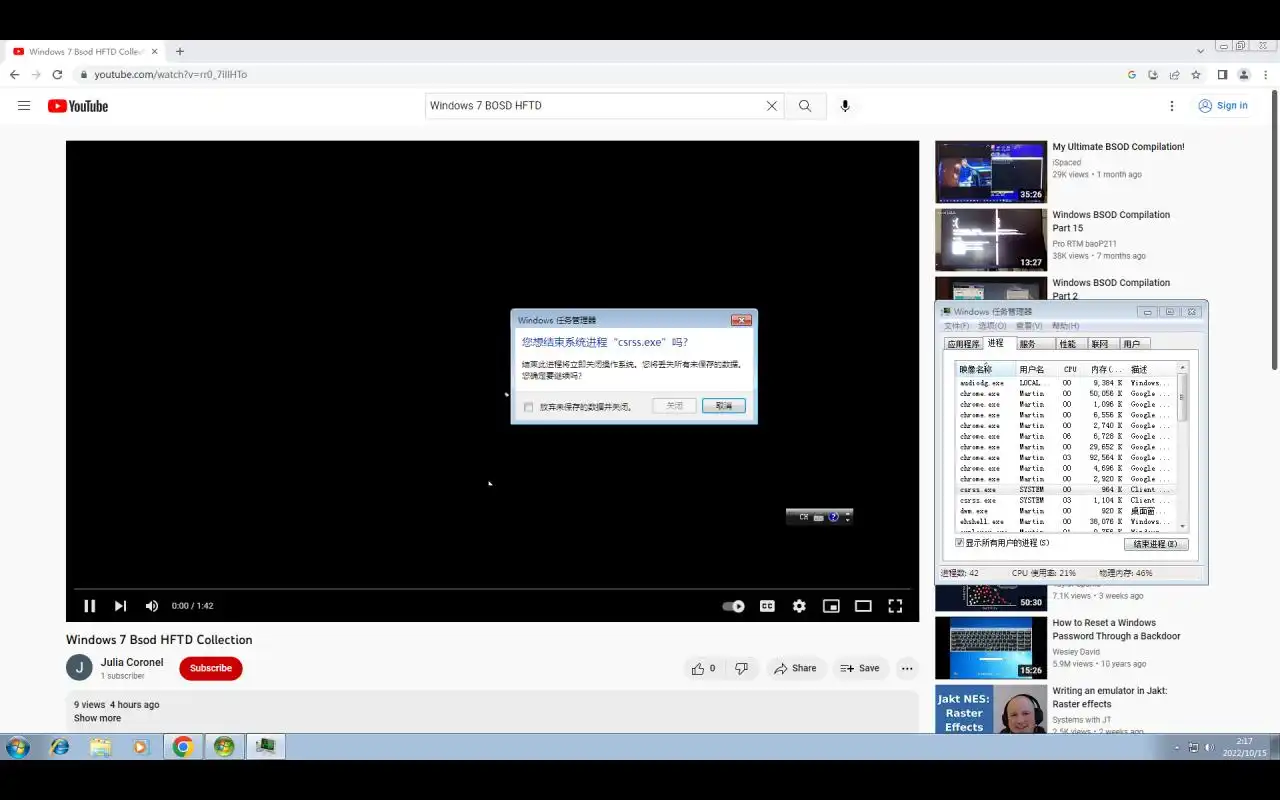The height and width of the screenshot is (800, 1280).
Task: Seek on the video progress bar
Action: pyautogui.click(x=492, y=588)
